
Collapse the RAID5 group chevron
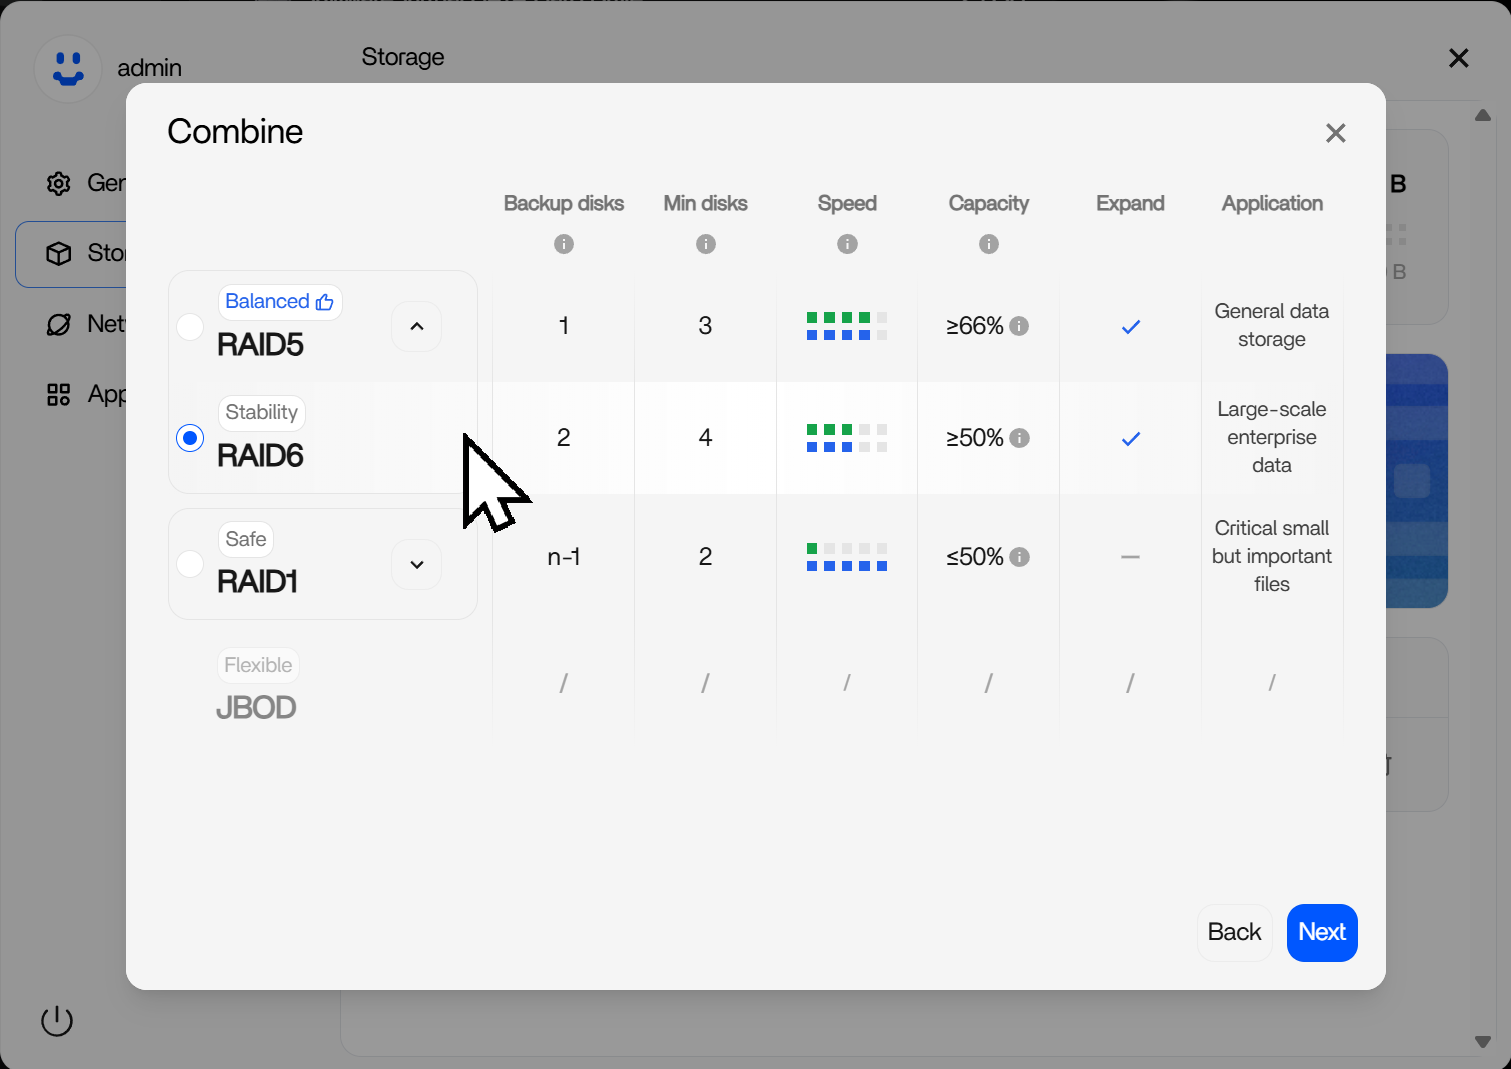point(417,326)
